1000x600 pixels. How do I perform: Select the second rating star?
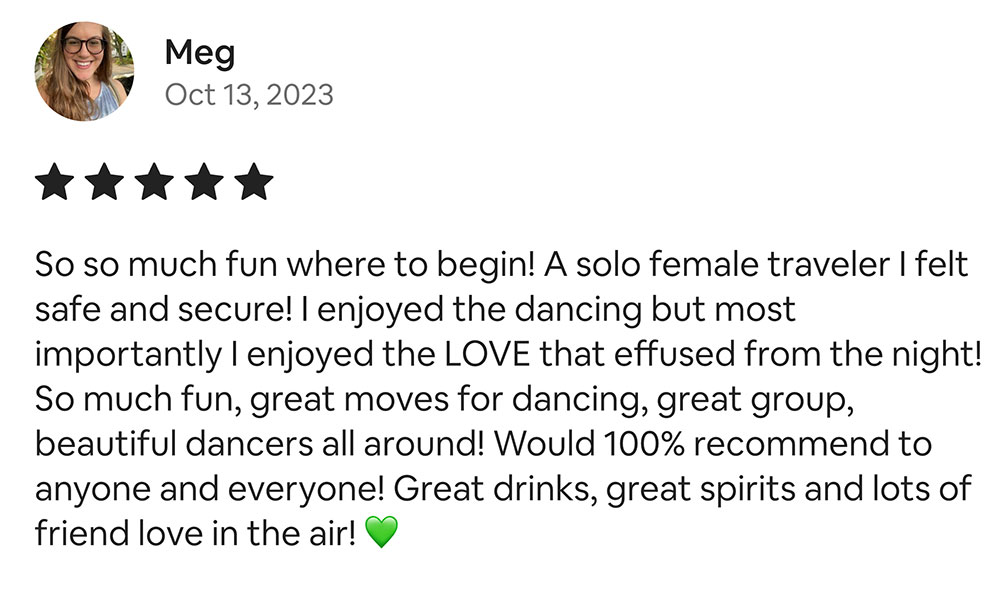[105, 183]
